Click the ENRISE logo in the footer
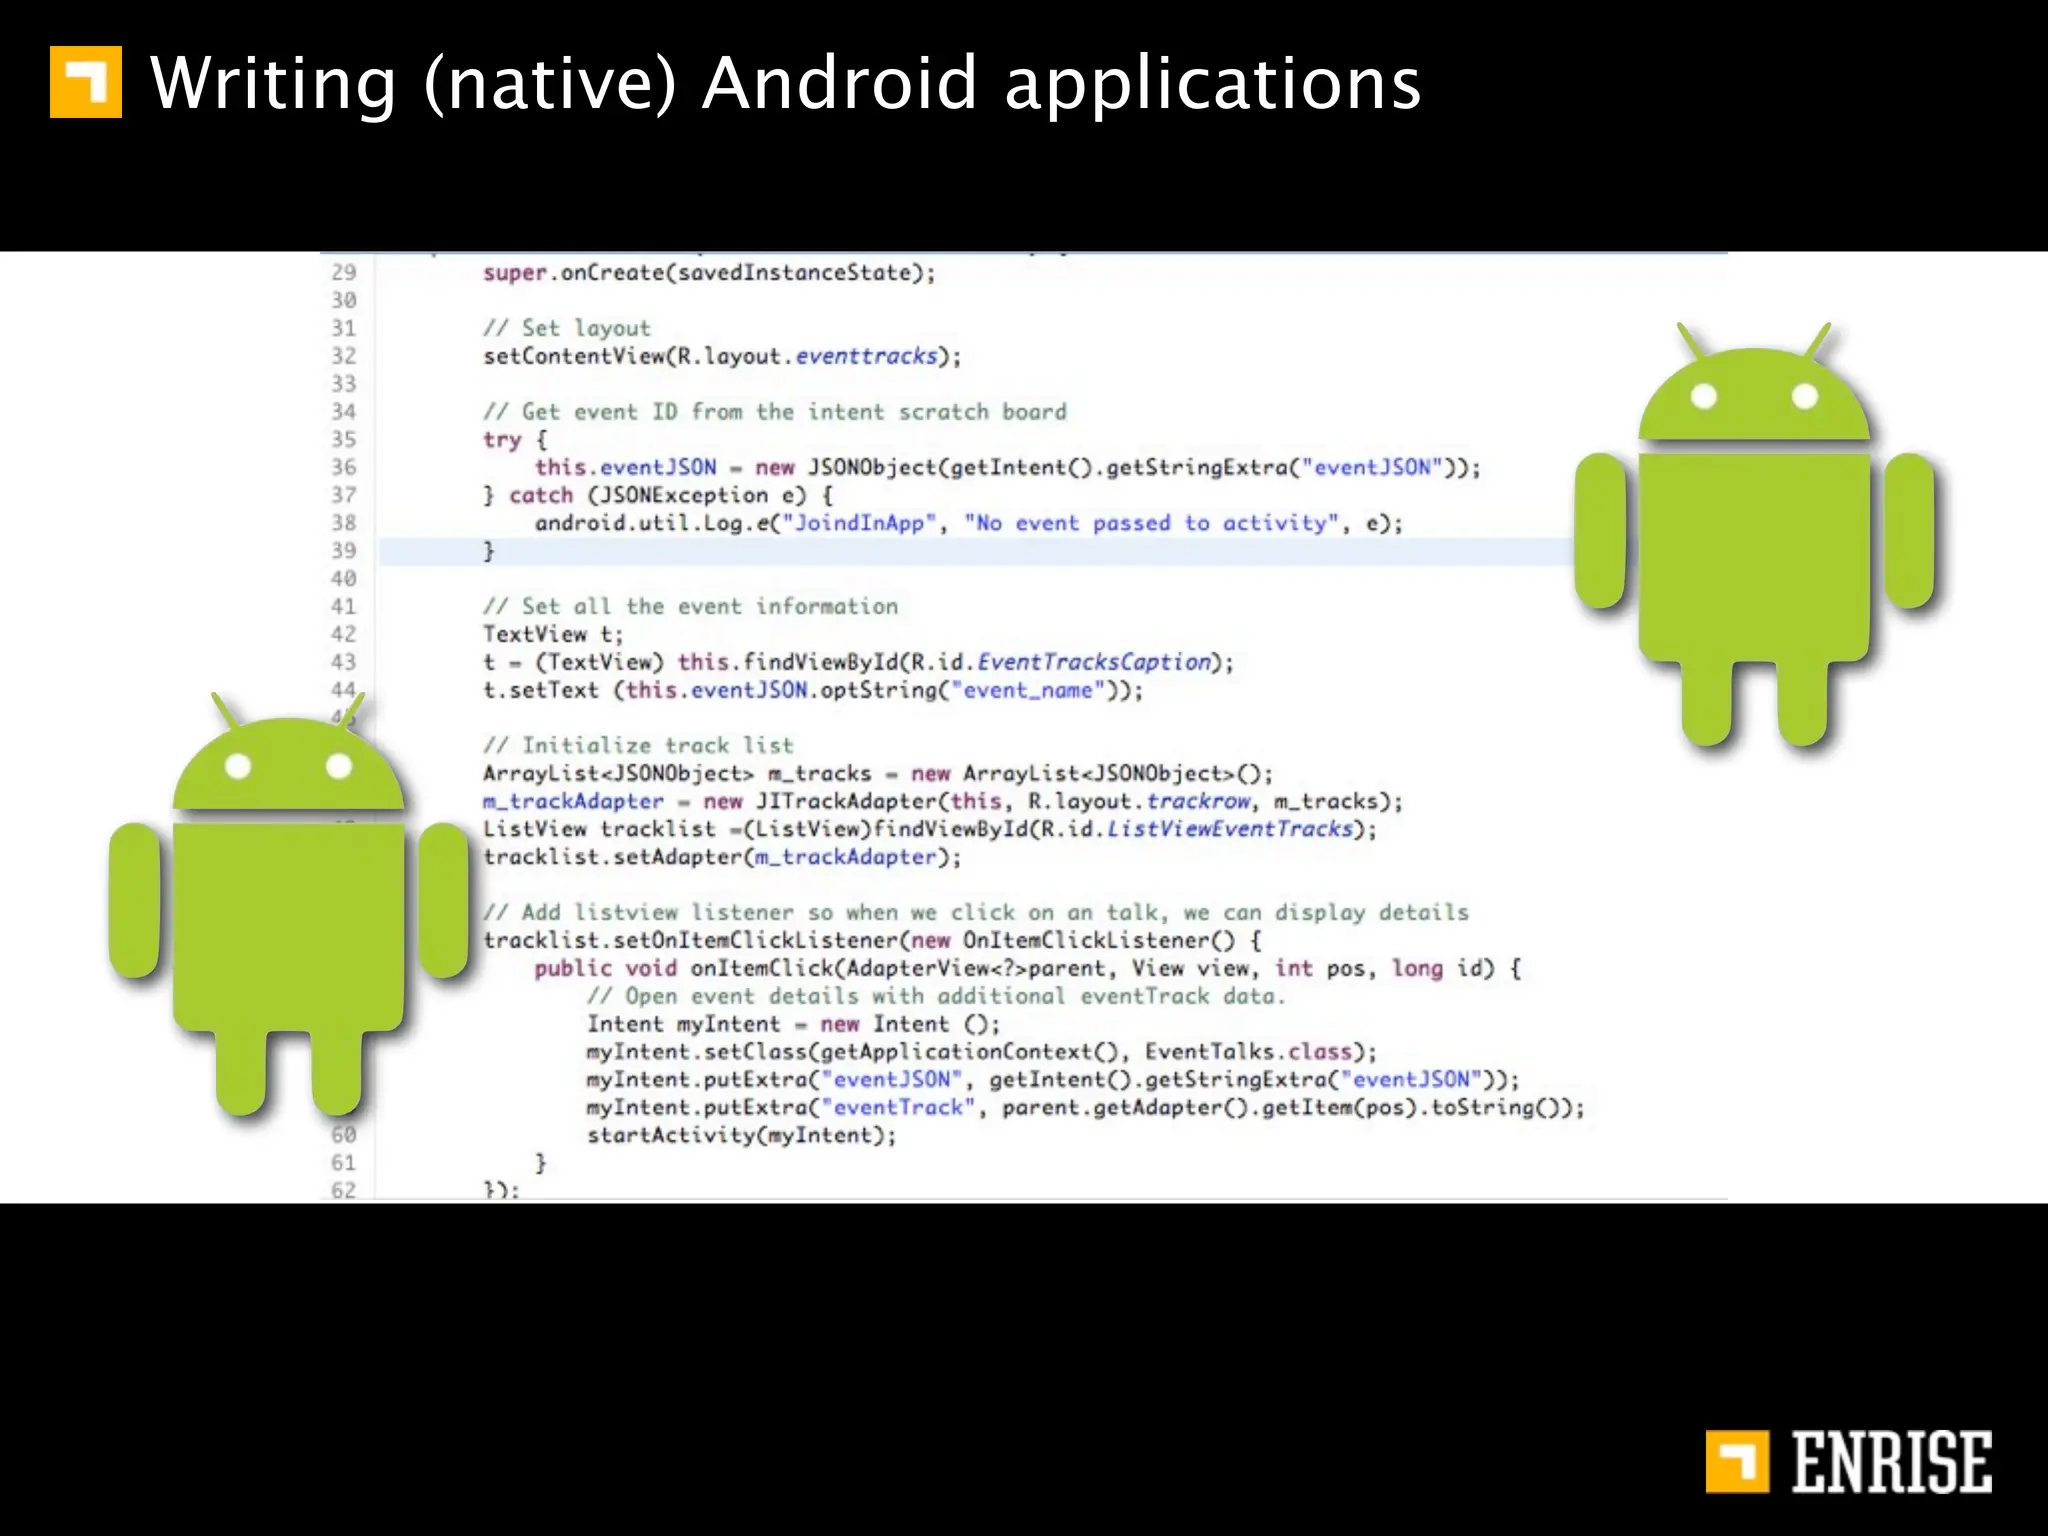 (x=1848, y=1462)
